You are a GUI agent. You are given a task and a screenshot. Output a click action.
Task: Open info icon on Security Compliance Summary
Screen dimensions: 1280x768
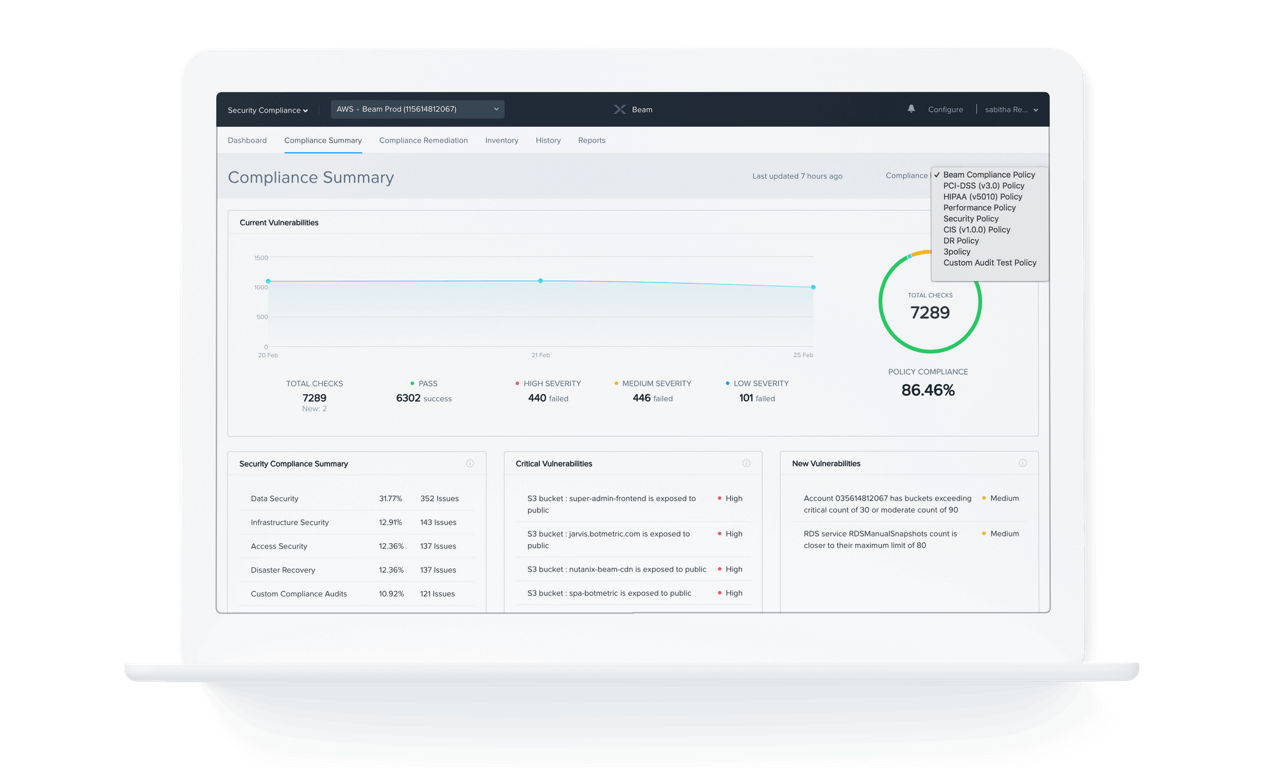(x=470, y=464)
